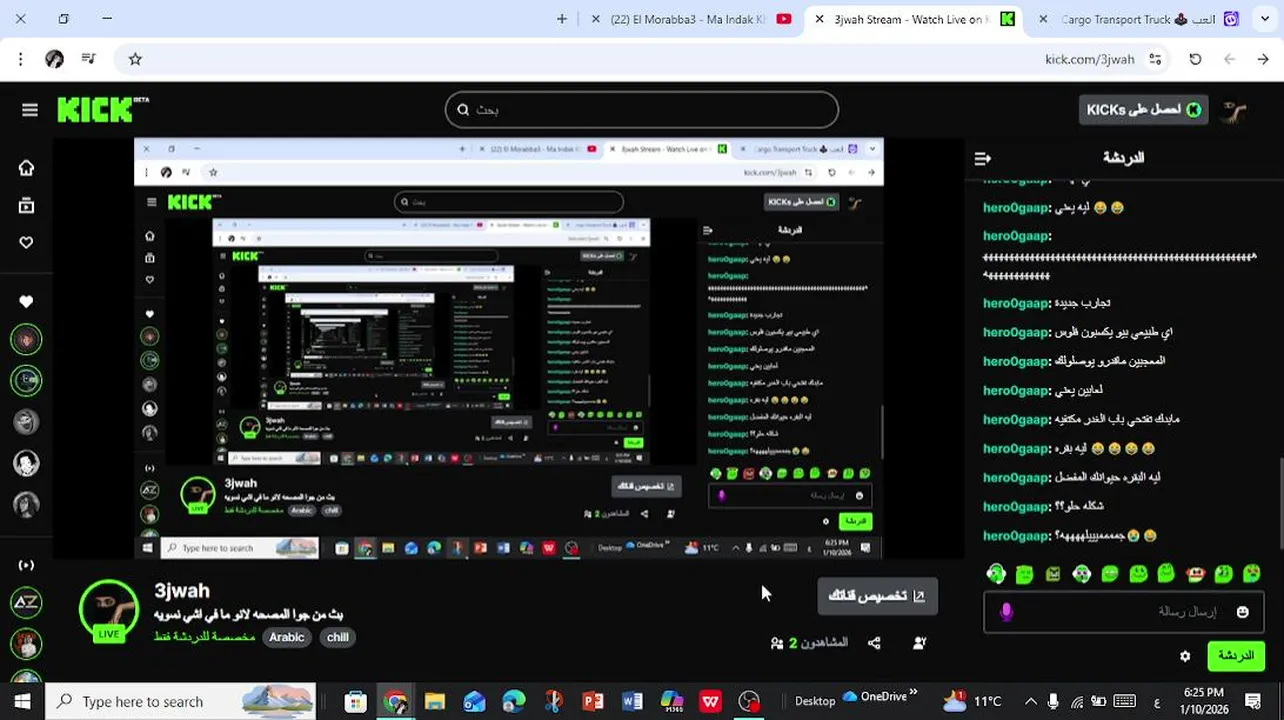Viewport: 1284px width, 720px height.
Task: Open the 6:25 PM clock in taskbar
Action: point(1203,701)
